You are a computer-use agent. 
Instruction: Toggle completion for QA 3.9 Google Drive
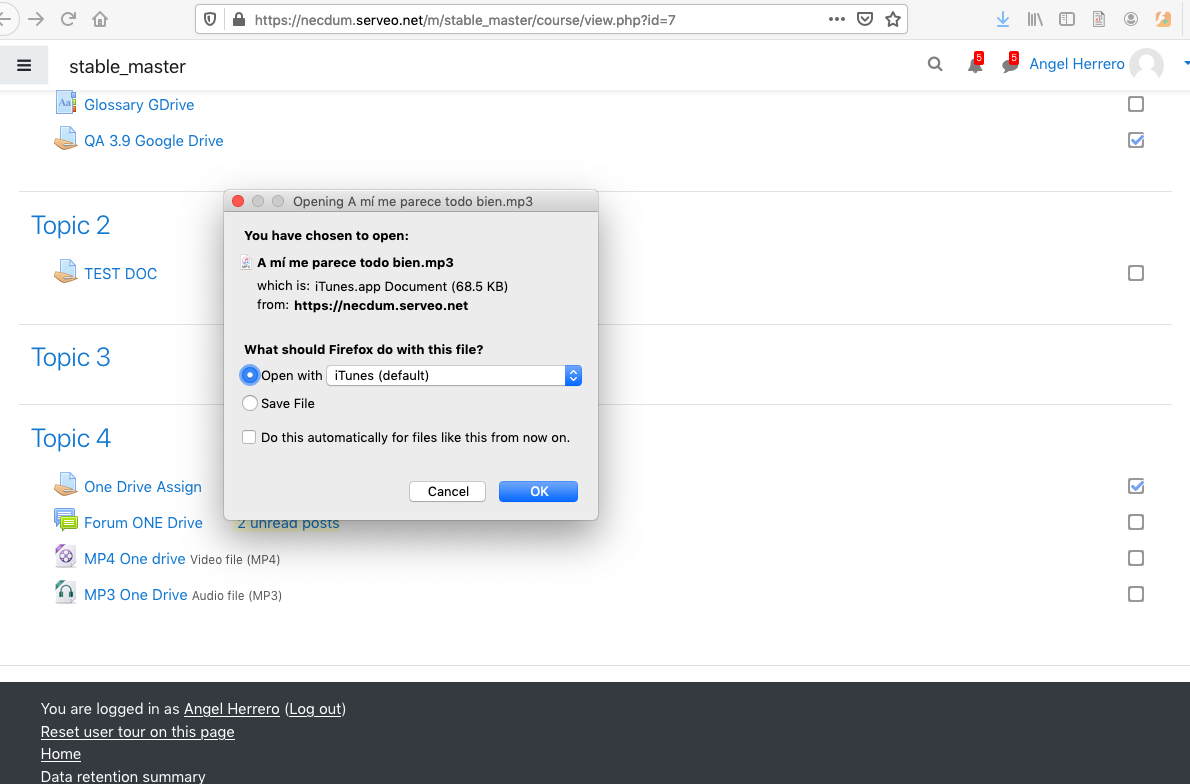[x=1135, y=140]
